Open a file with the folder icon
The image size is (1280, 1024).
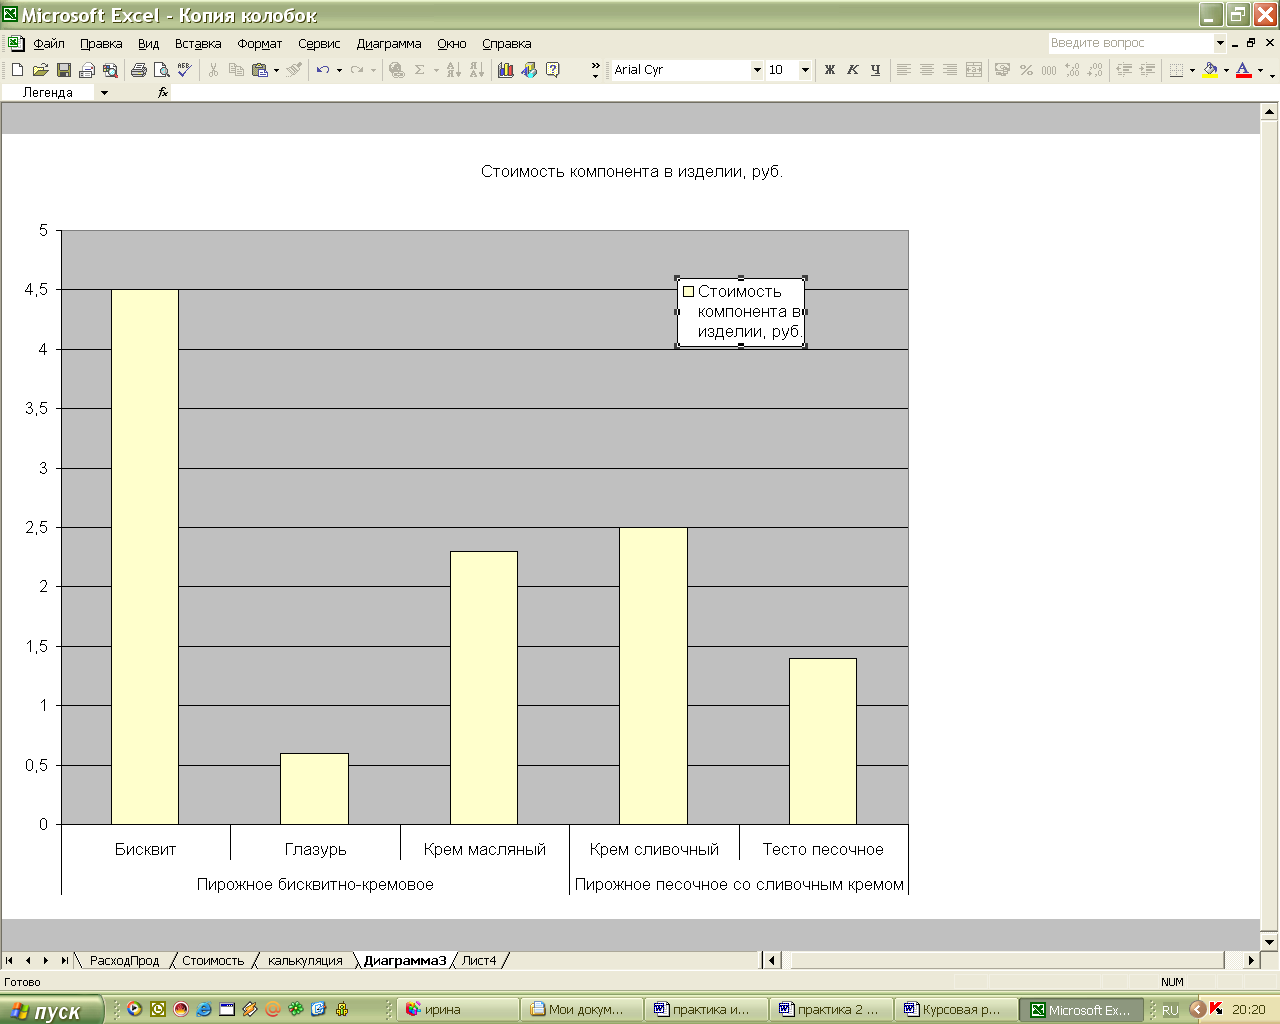click(40, 70)
